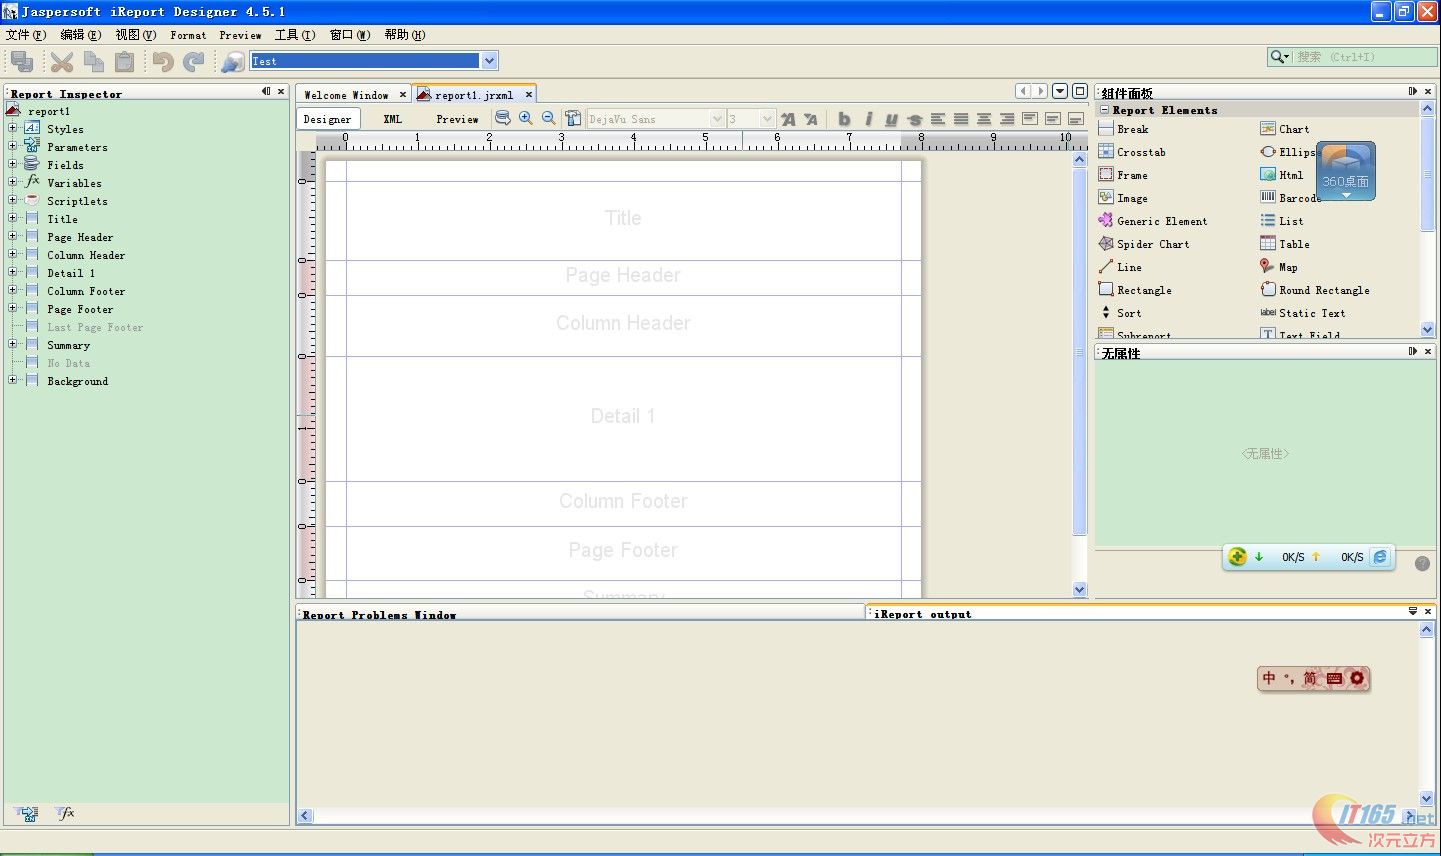Click the report query database icon
The height and width of the screenshot is (856, 1441).
(503, 118)
